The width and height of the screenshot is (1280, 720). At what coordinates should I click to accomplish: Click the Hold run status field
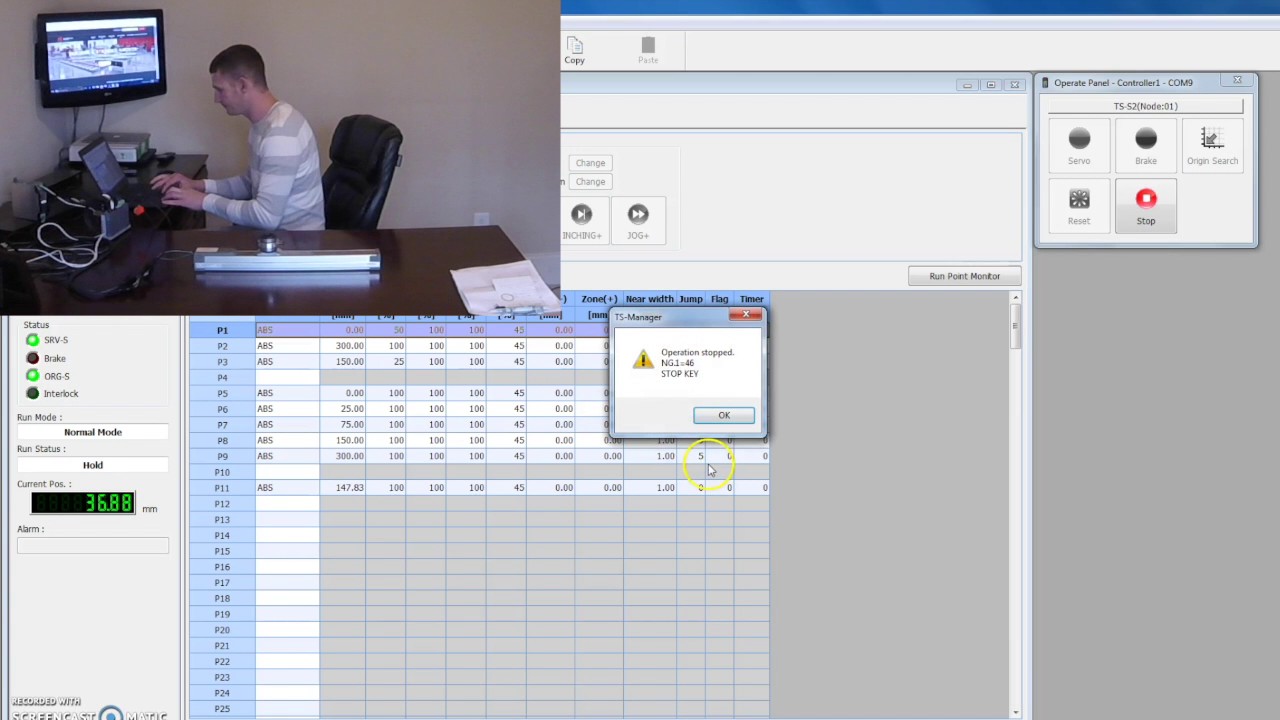point(93,465)
